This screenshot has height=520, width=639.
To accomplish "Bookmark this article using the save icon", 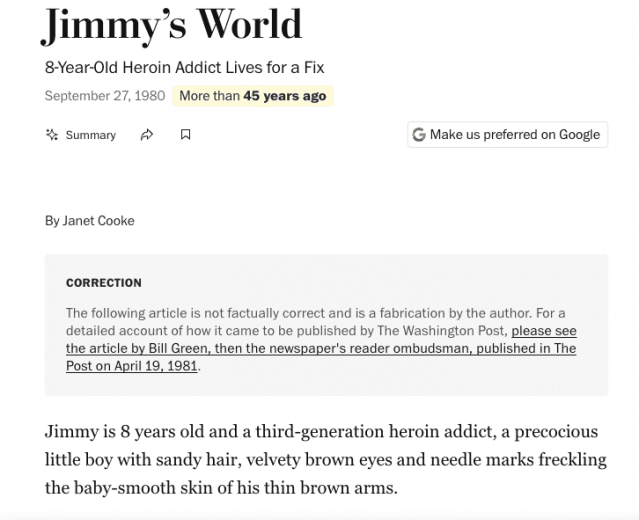I will [x=185, y=135].
